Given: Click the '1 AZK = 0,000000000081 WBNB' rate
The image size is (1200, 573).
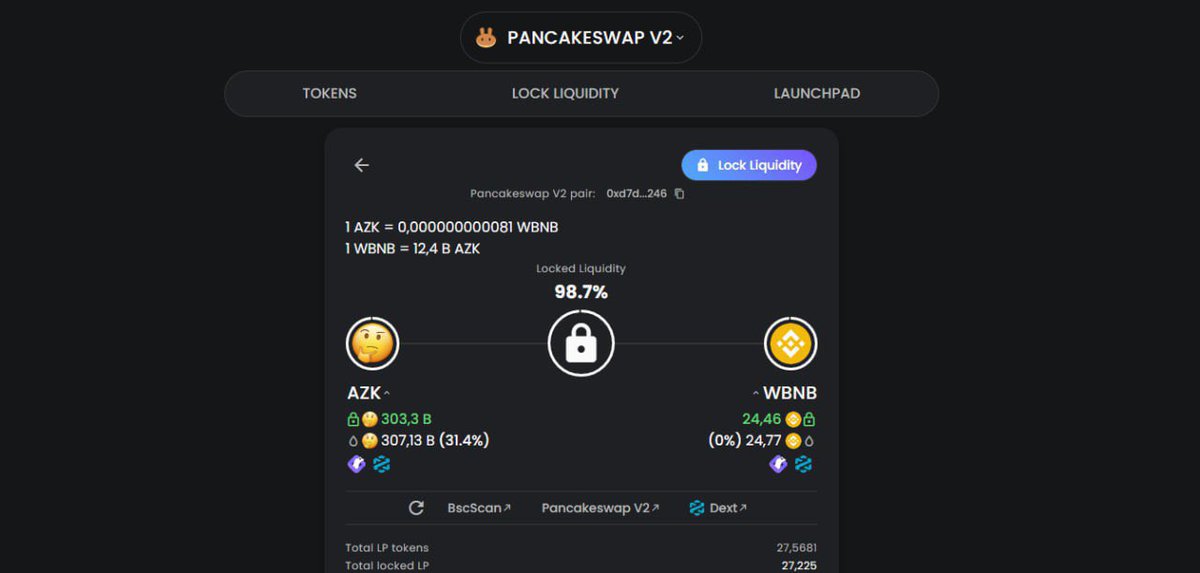Looking at the screenshot, I should (x=452, y=227).
